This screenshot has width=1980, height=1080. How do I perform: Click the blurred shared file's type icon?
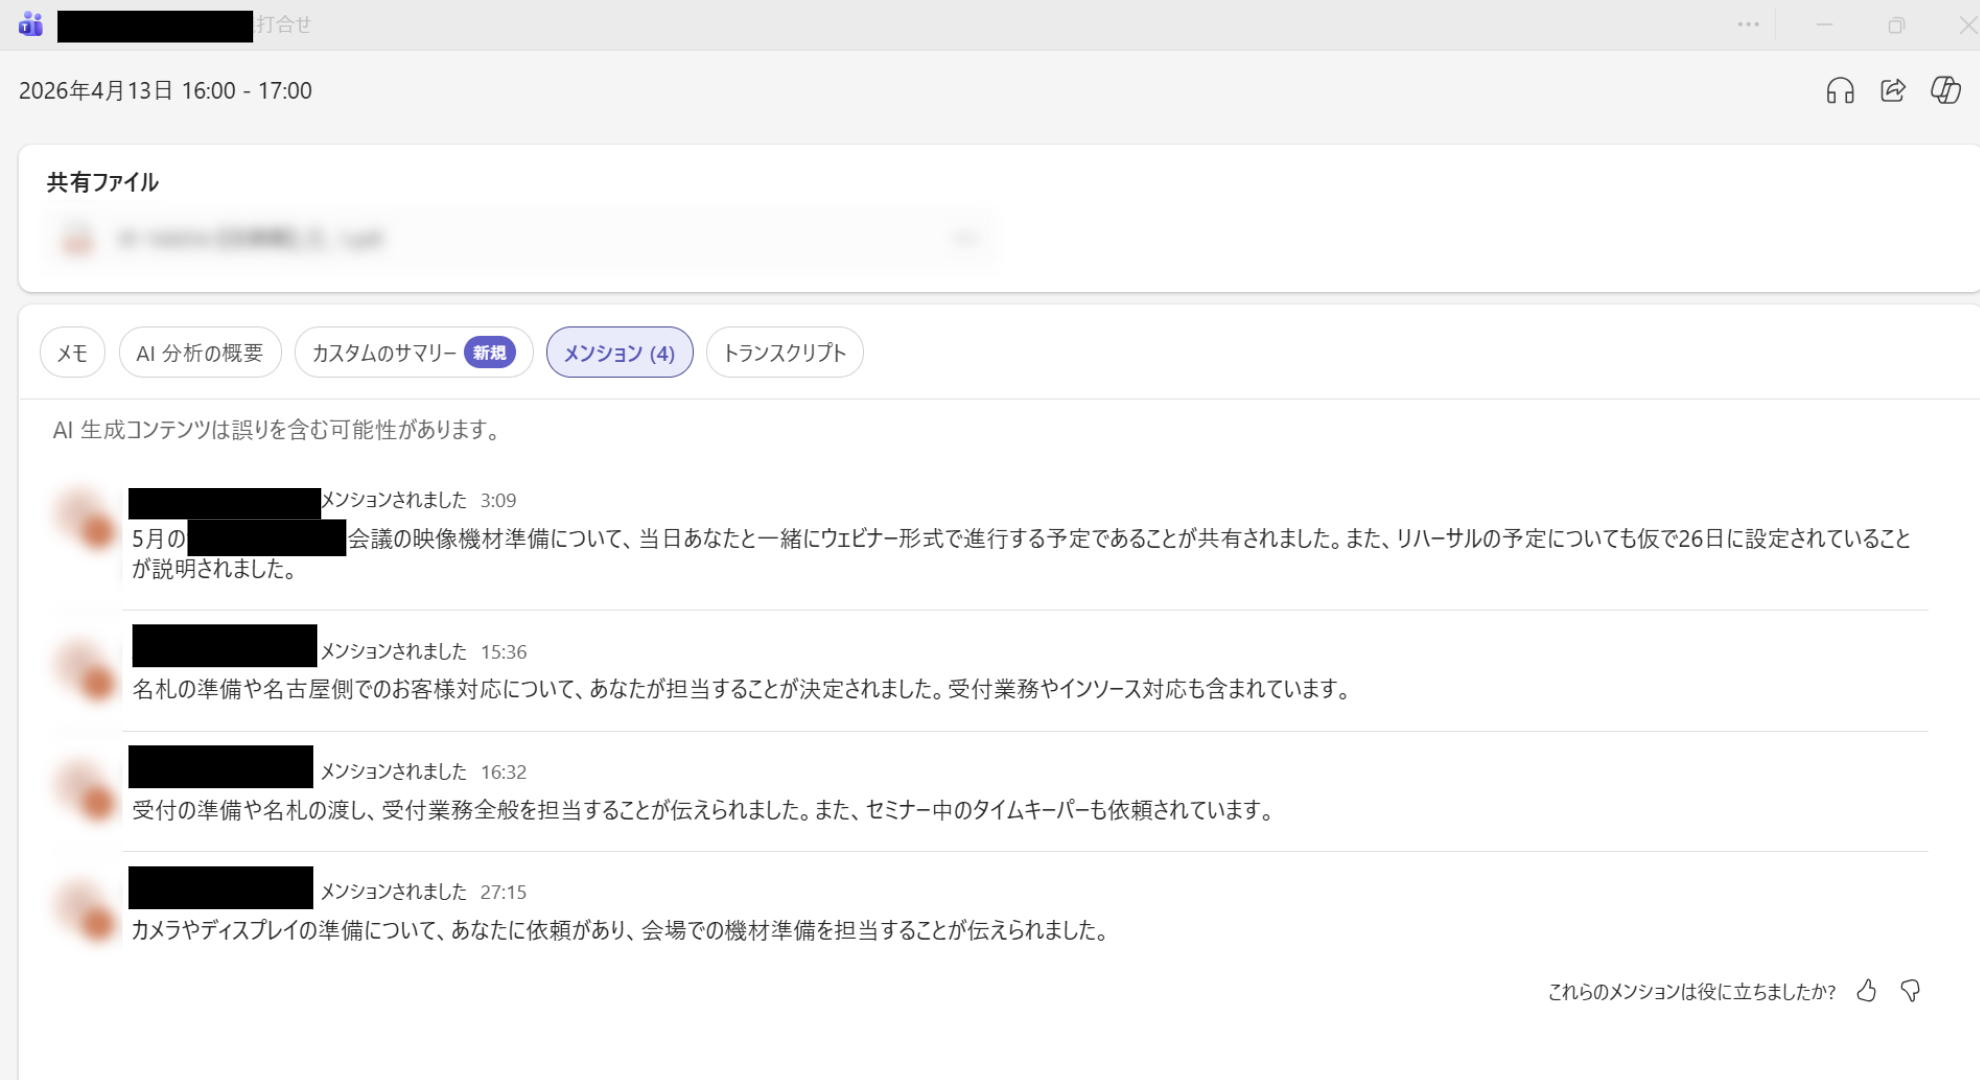[x=77, y=239]
